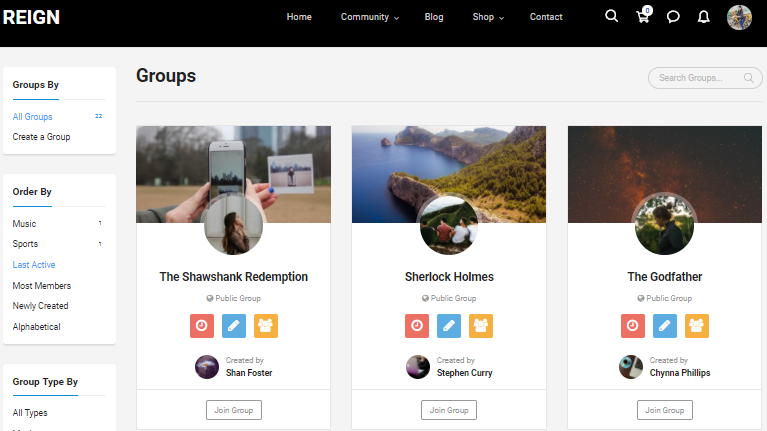The height and width of the screenshot is (431, 767).
Task: Open The Shawshank Redemption group title
Action: click(x=234, y=277)
